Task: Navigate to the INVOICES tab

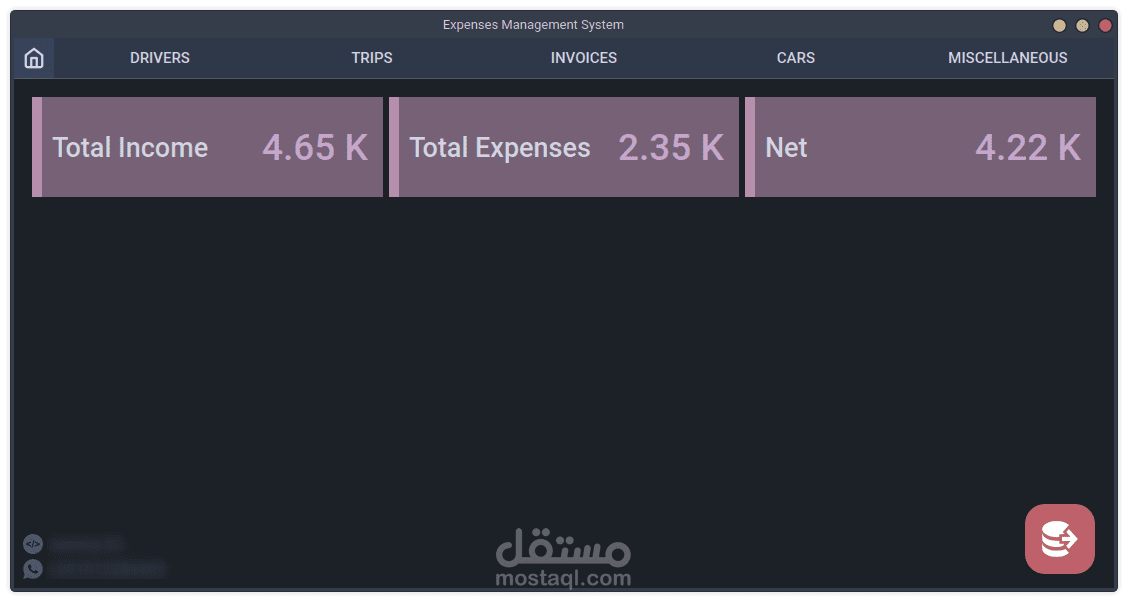Action: (584, 57)
